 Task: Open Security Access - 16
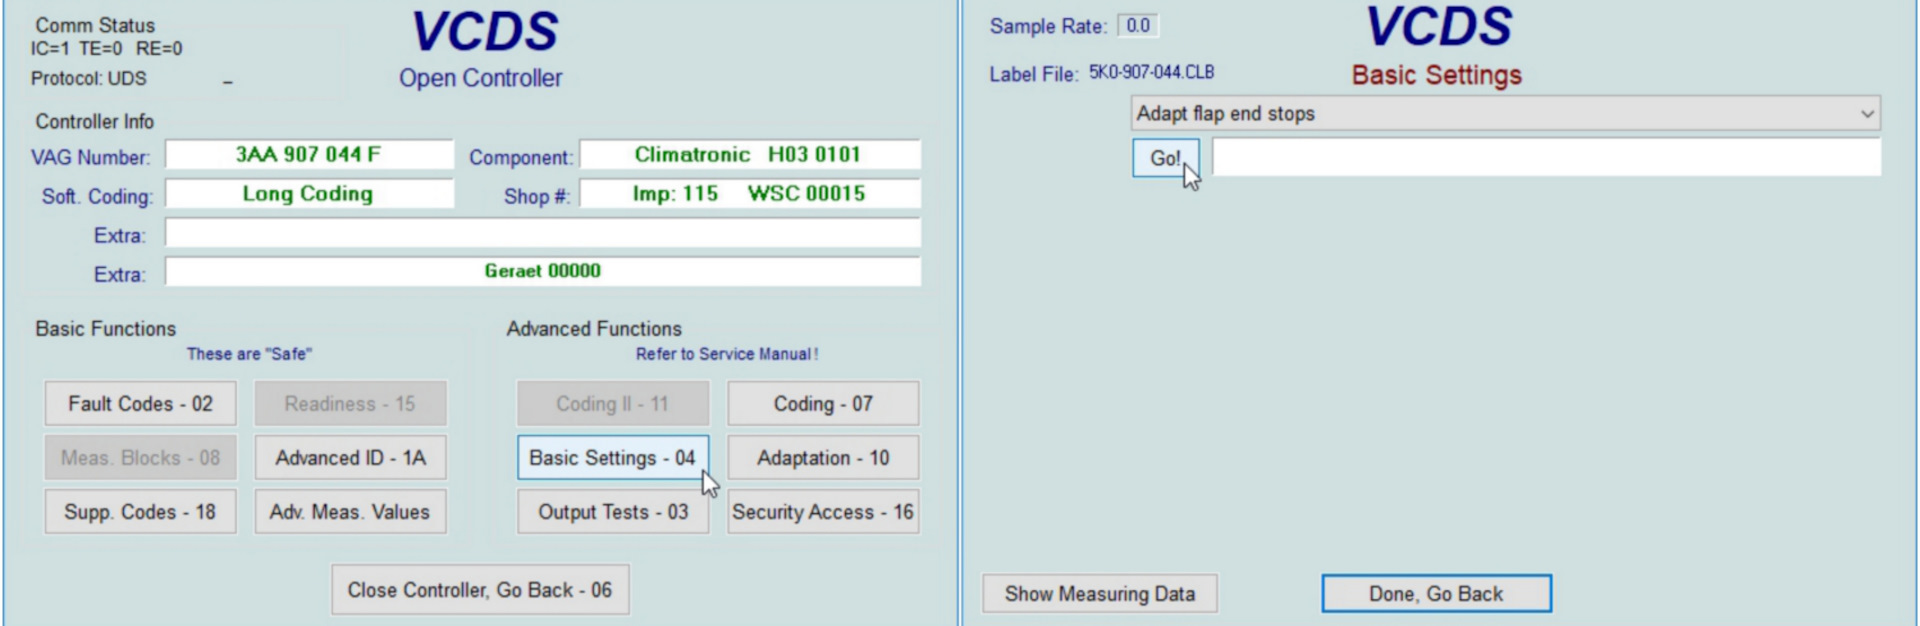tap(823, 512)
